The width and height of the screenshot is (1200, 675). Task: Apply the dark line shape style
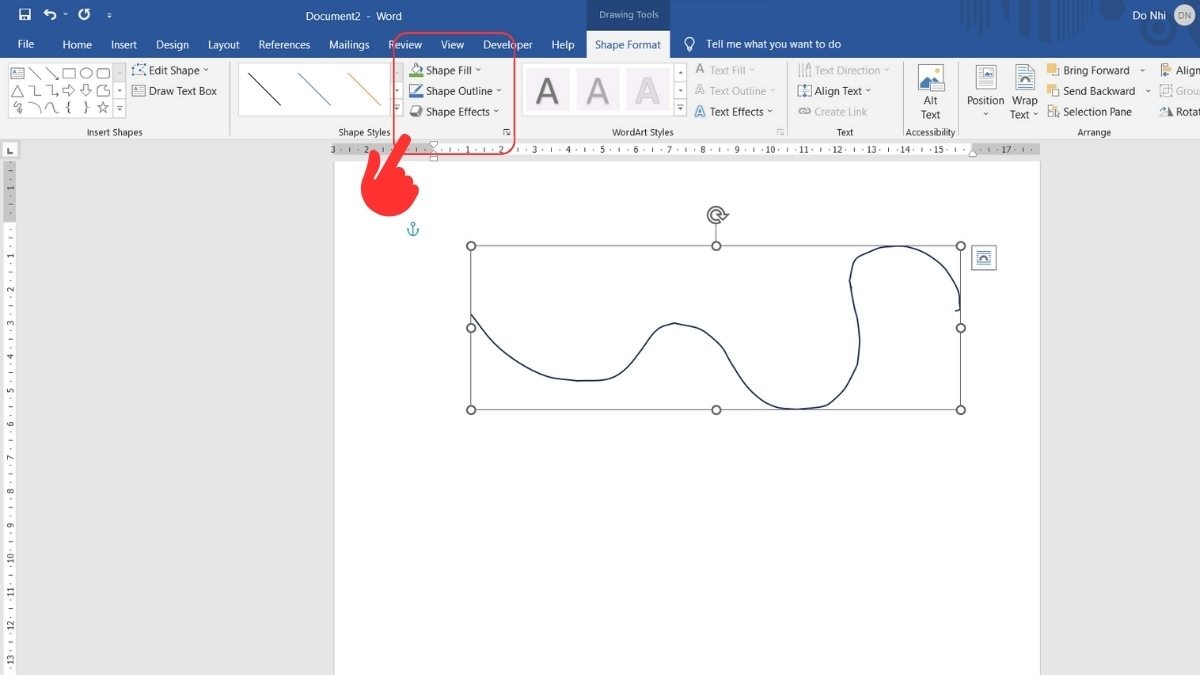(265, 89)
